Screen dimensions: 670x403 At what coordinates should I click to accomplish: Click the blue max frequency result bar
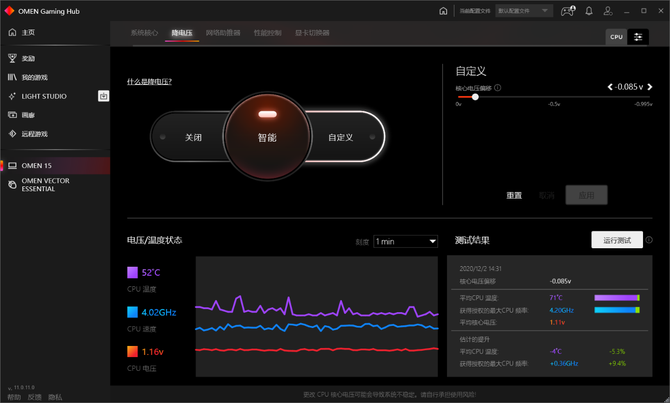click(x=617, y=310)
